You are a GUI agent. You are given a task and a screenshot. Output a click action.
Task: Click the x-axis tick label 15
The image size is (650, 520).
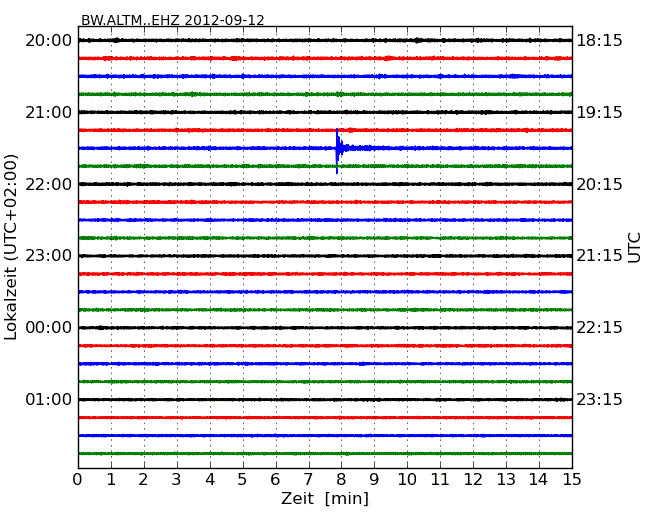(x=572, y=479)
